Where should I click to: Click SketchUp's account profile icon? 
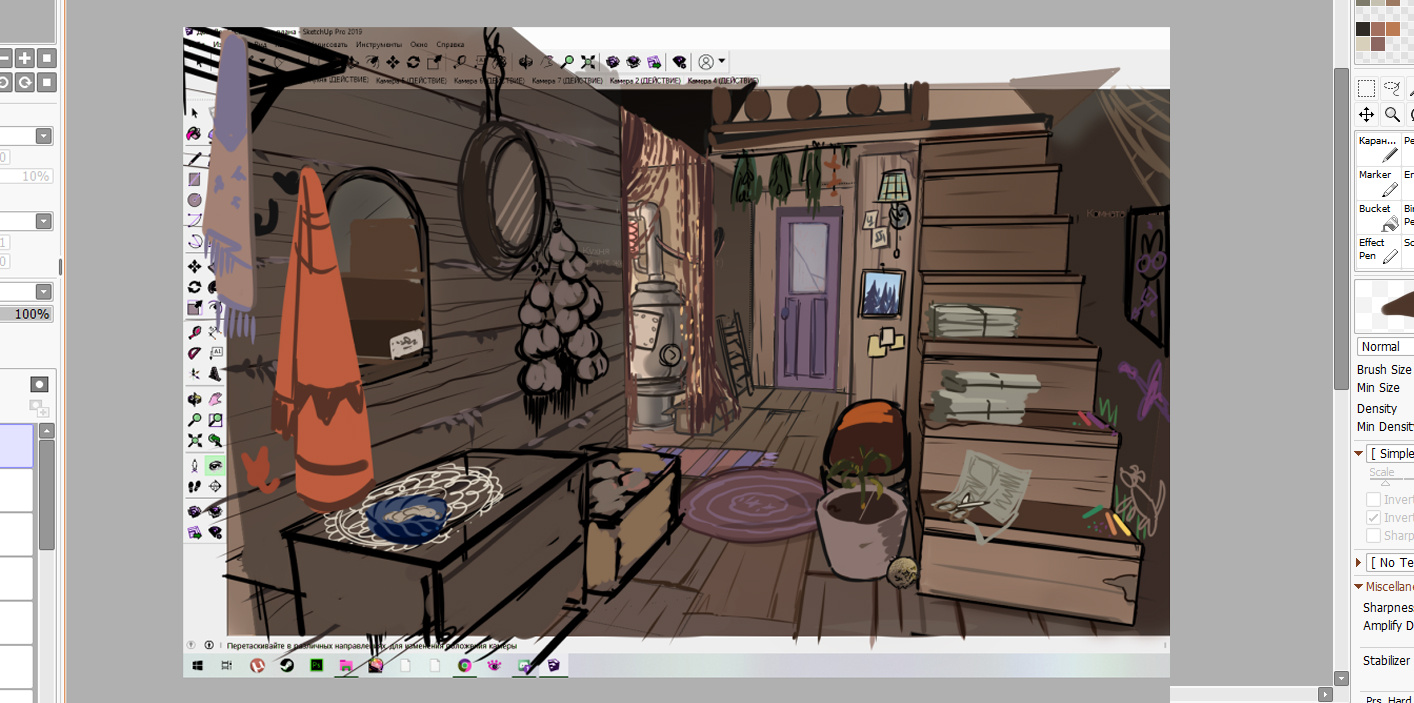pyautogui.click(x=706, y=62)
